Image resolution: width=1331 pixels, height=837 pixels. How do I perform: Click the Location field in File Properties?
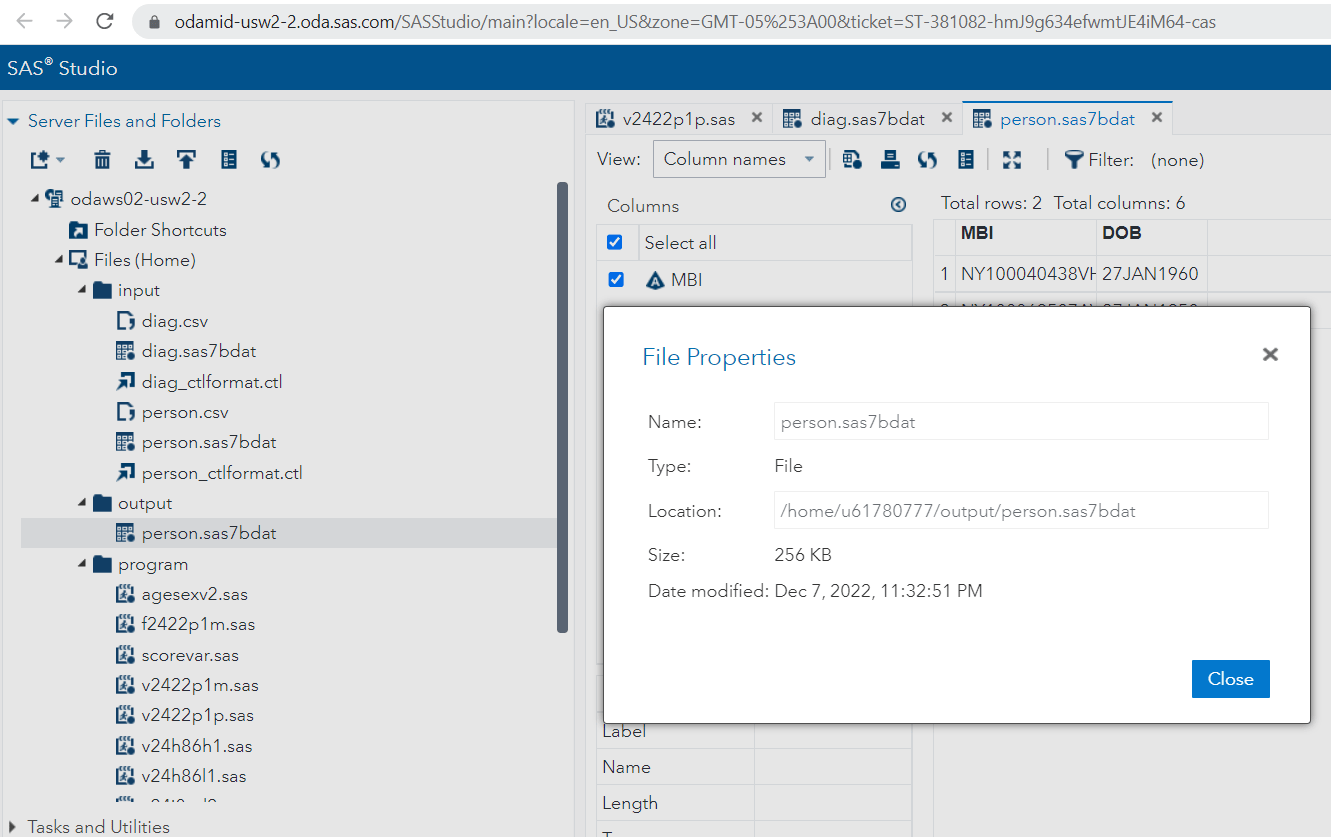[x=1020, y=510]
